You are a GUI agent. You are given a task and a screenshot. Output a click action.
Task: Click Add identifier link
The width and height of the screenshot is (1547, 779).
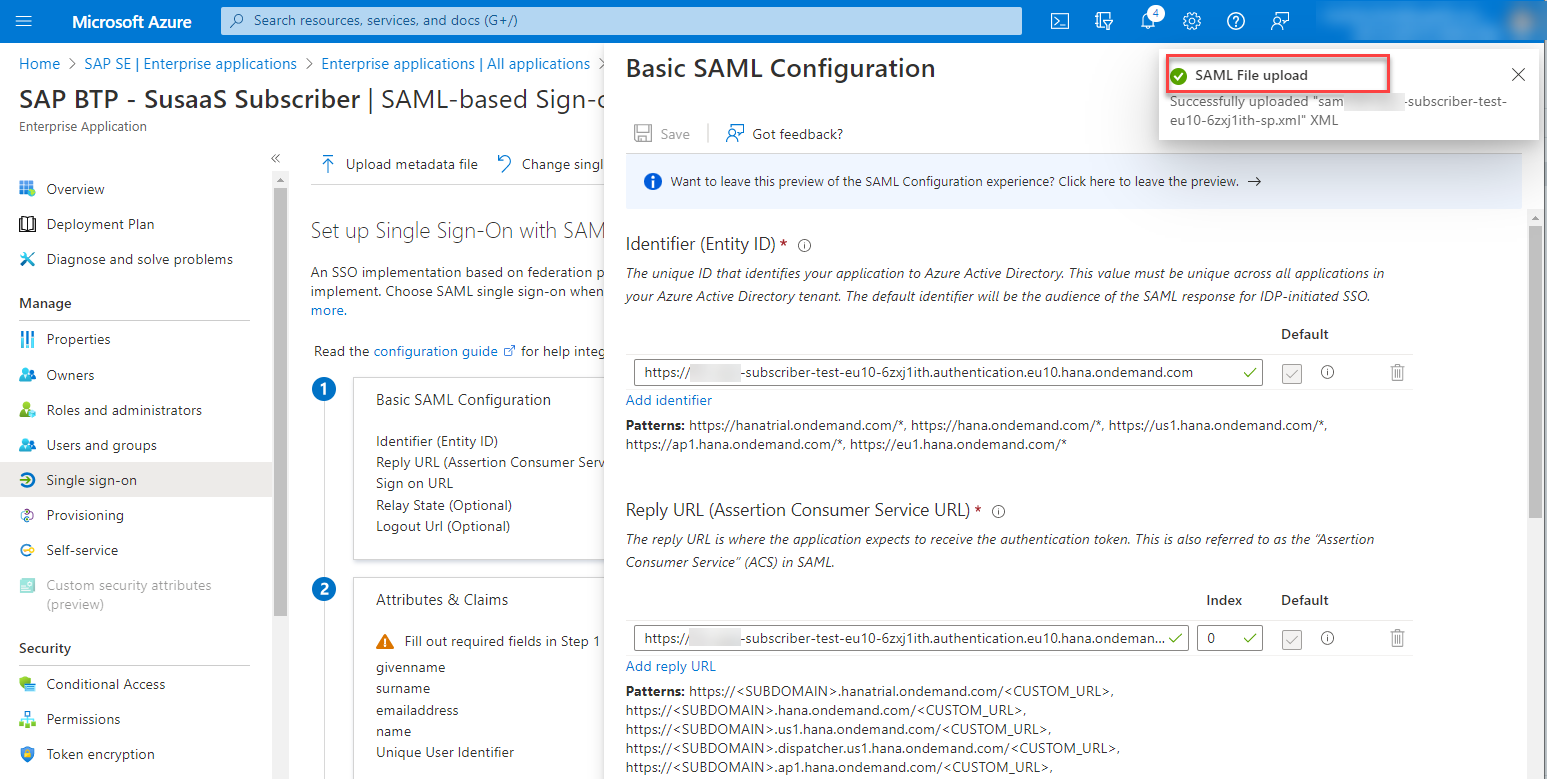(669, 400)
